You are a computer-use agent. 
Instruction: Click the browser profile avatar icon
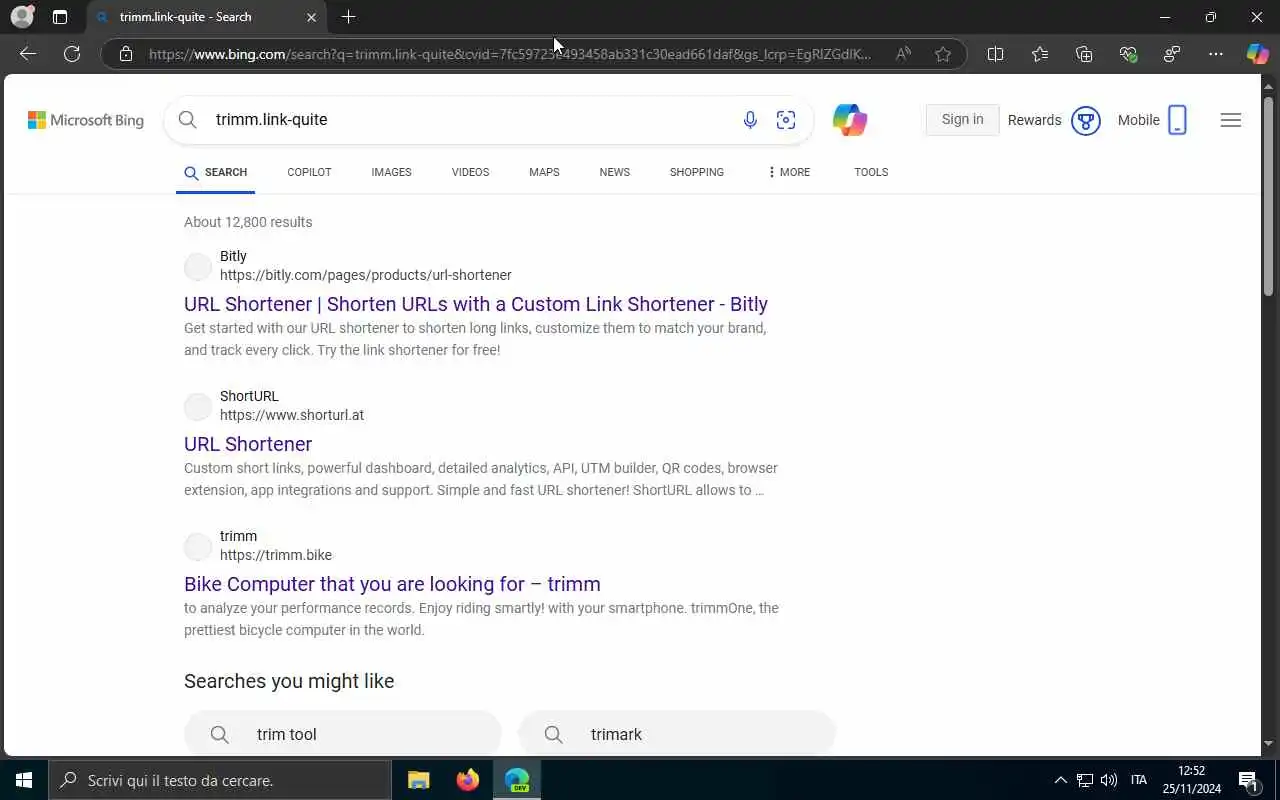click(x=22, y=17)
